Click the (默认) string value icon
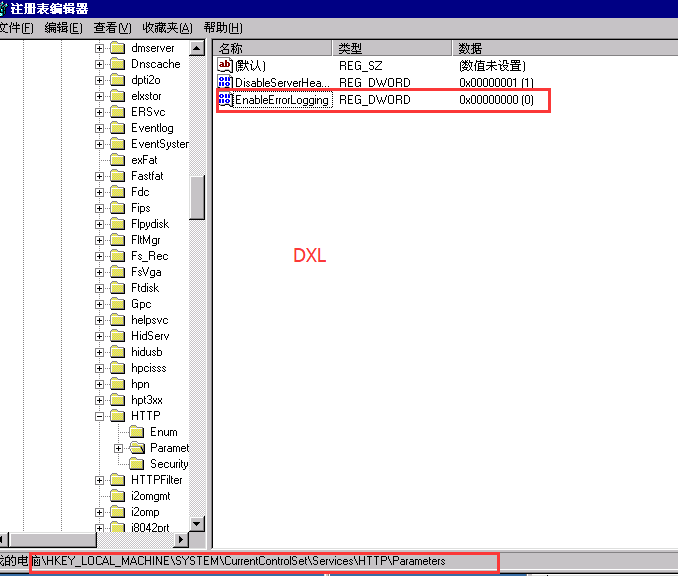The height and width of the screenshot is (576, 678). [x=224, y=65]
